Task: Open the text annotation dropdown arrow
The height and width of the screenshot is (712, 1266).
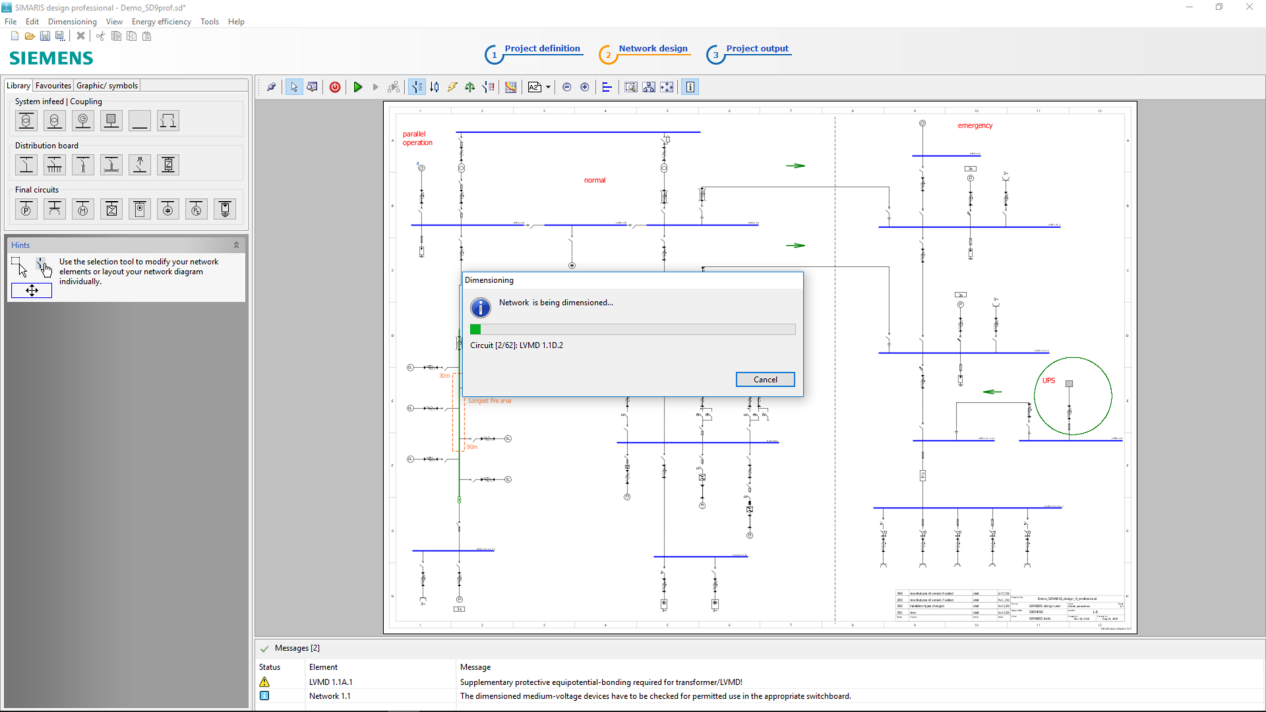Action: tap(548, 87)
